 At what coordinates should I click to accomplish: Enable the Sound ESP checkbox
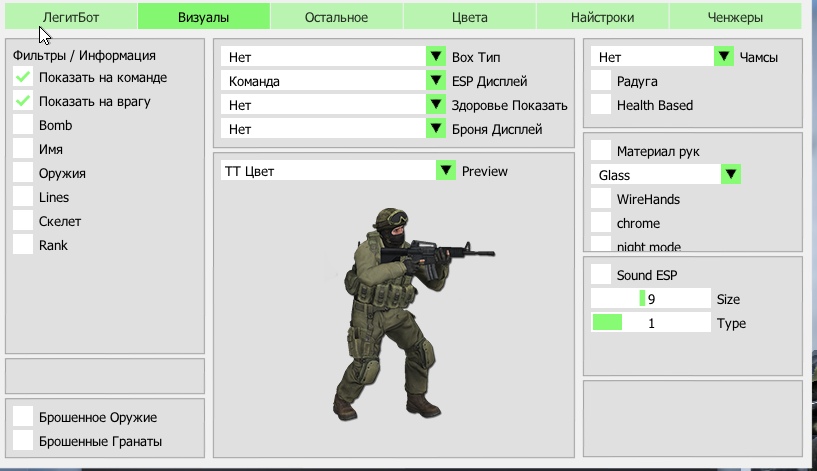coord(601,275)
